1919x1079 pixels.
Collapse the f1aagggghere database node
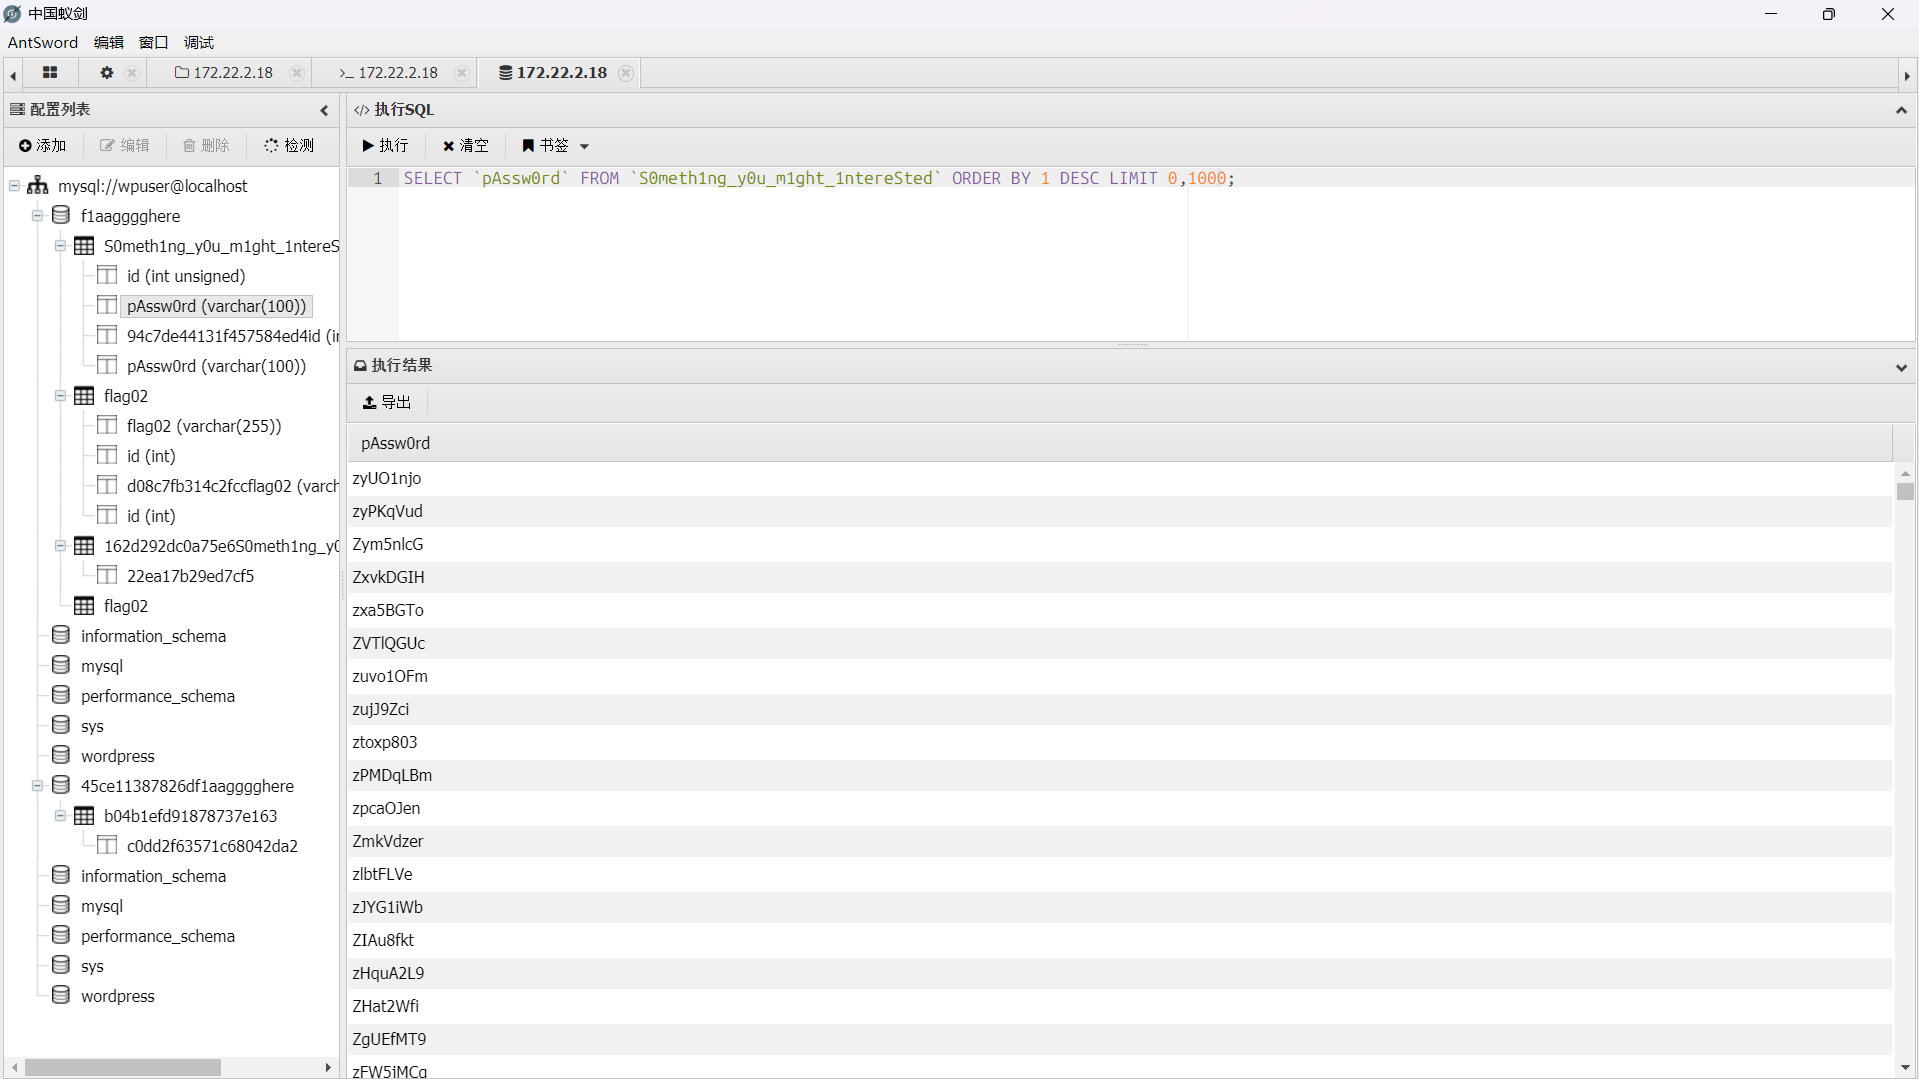[x=37, y=216]
